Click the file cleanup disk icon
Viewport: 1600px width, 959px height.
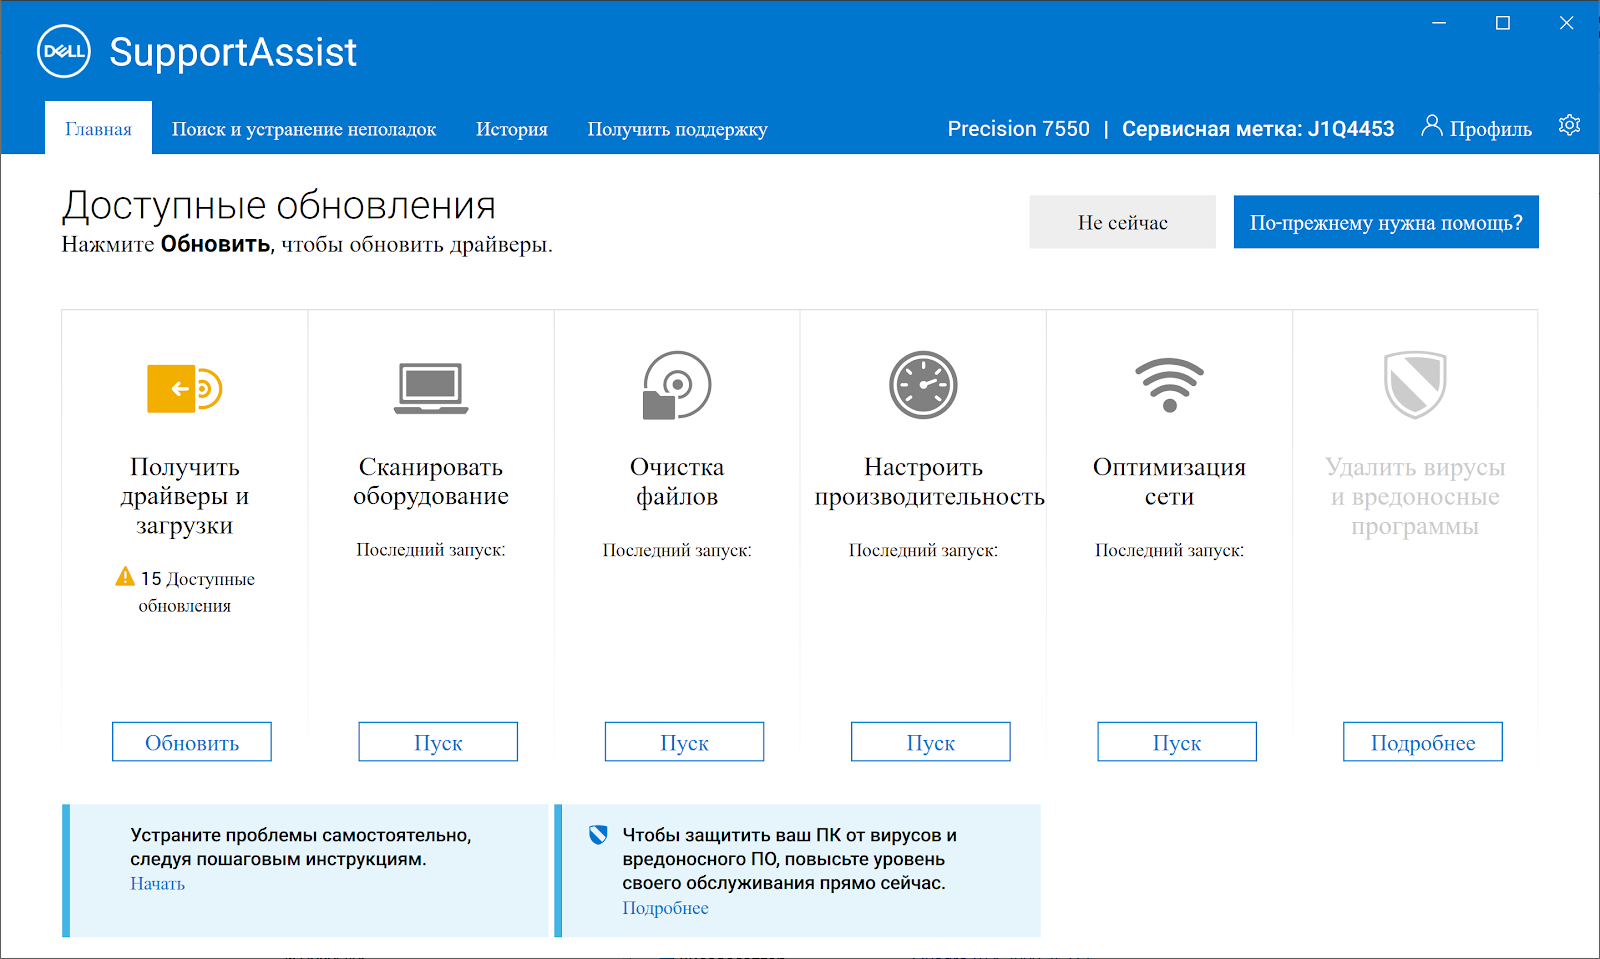click(677, 385)
